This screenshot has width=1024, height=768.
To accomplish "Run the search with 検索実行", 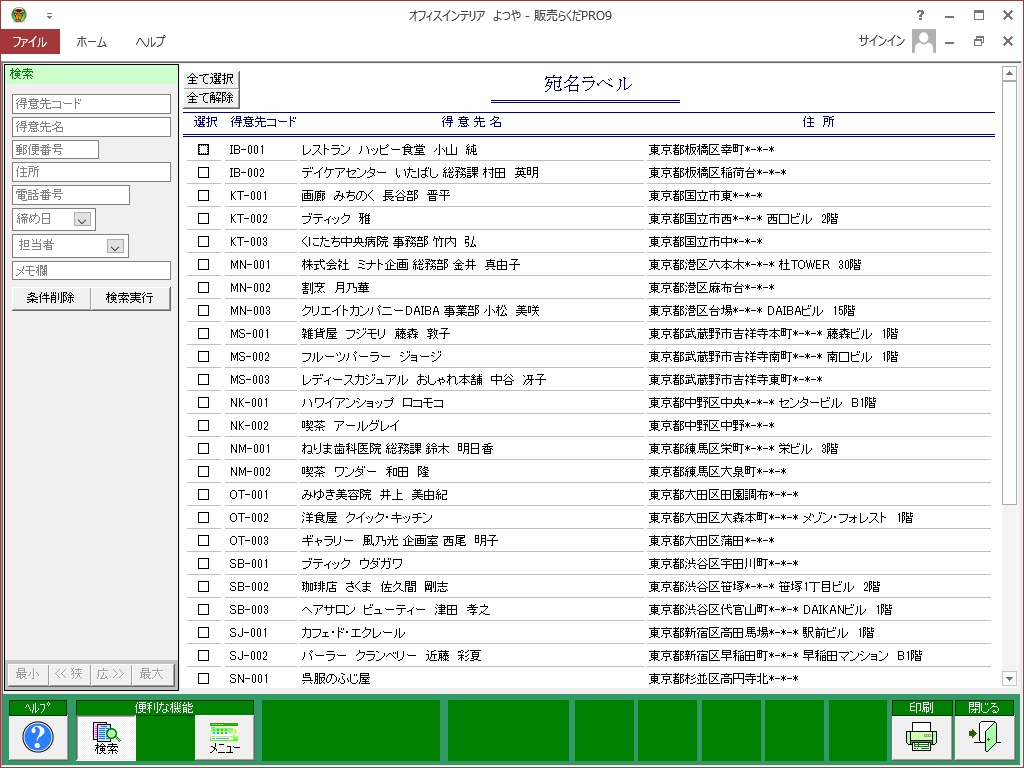I will [130, 298].
